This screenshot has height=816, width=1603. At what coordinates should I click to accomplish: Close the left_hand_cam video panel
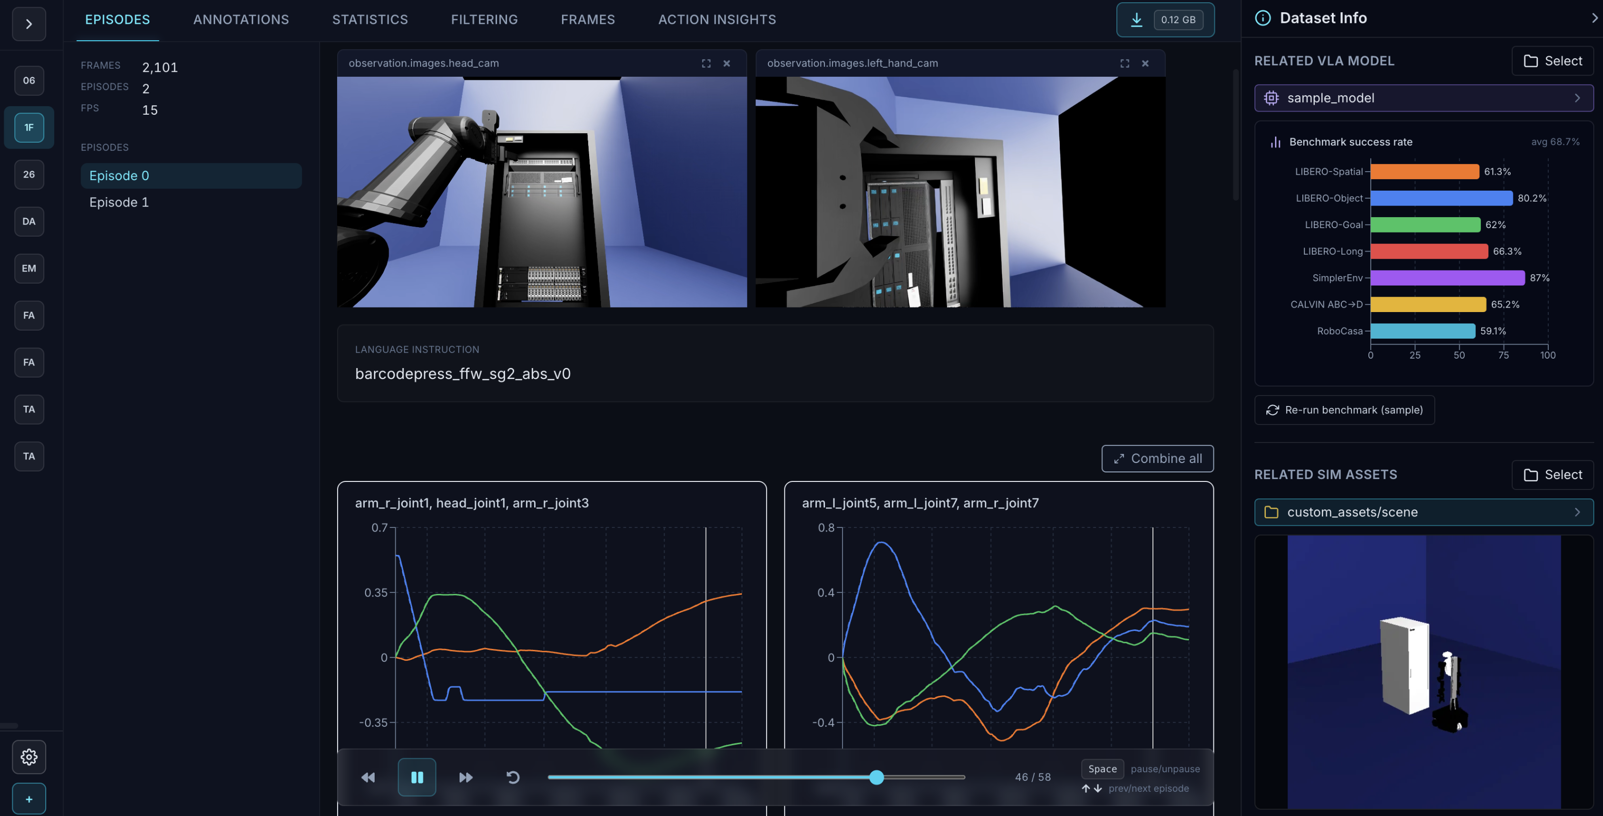[1146, 63]
